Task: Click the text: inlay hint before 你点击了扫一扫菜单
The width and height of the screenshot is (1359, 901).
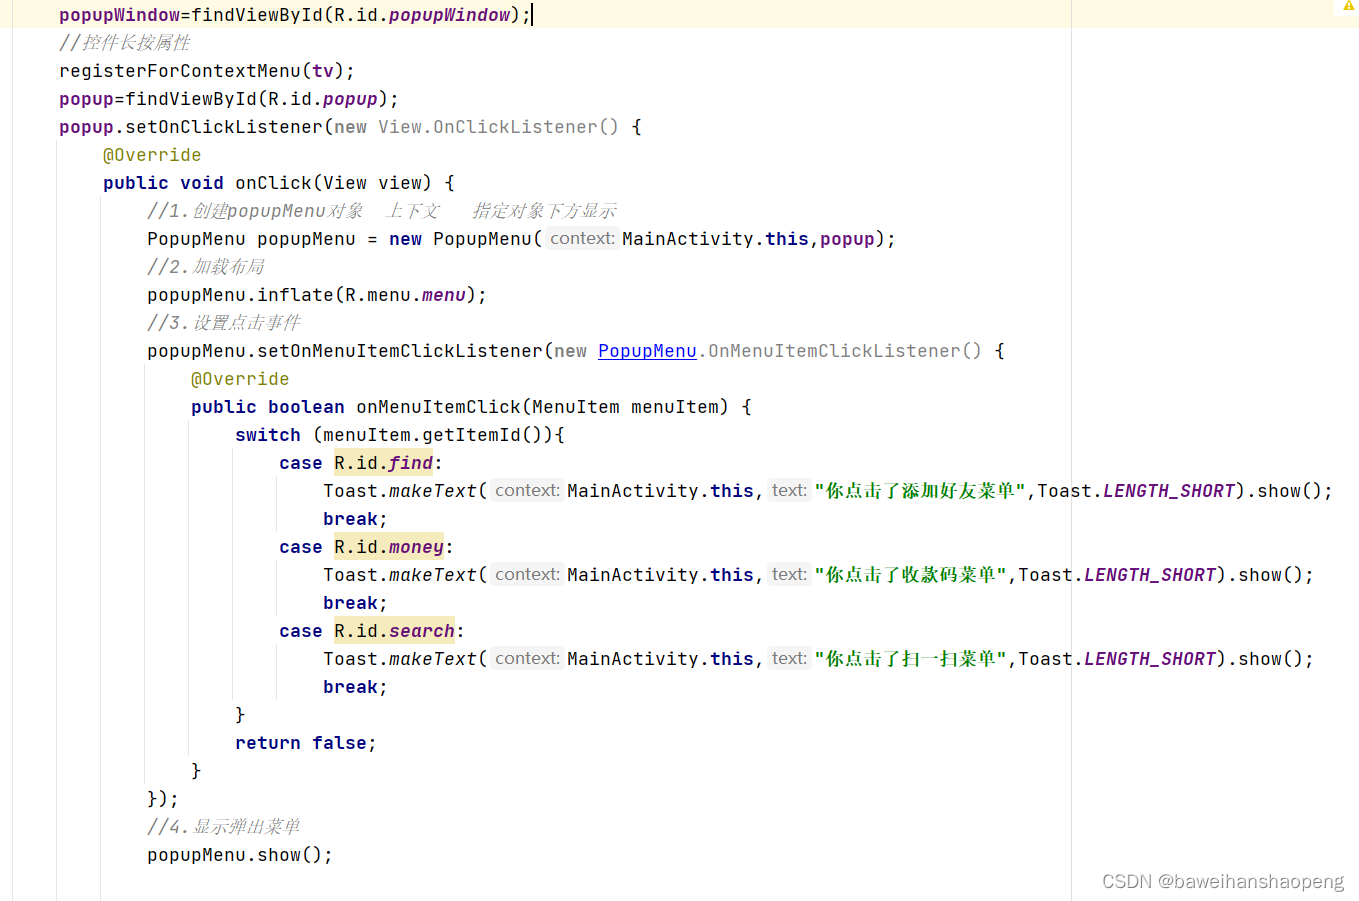Action: (x=788, y=658)
